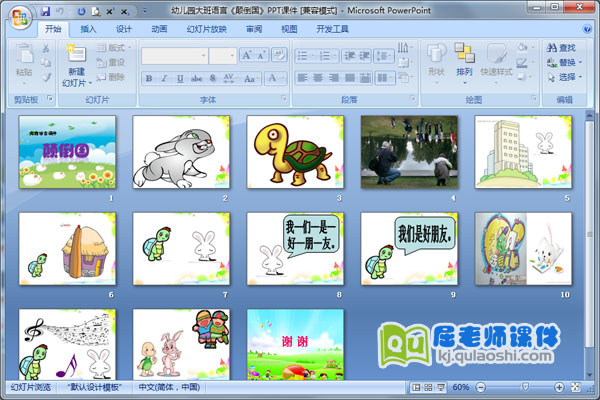Click the Decrease Font Size icon
Viewport: 600px width, 400px height.
click(x=261, y=56)
